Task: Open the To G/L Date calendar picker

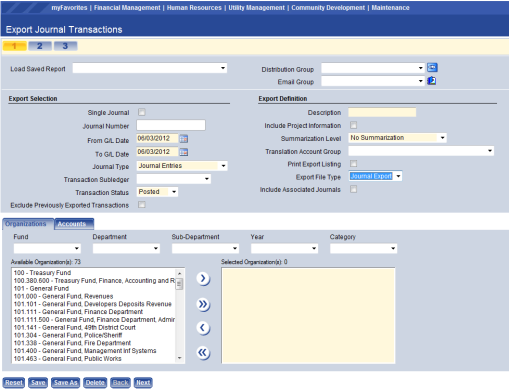Action: (184, 152)
